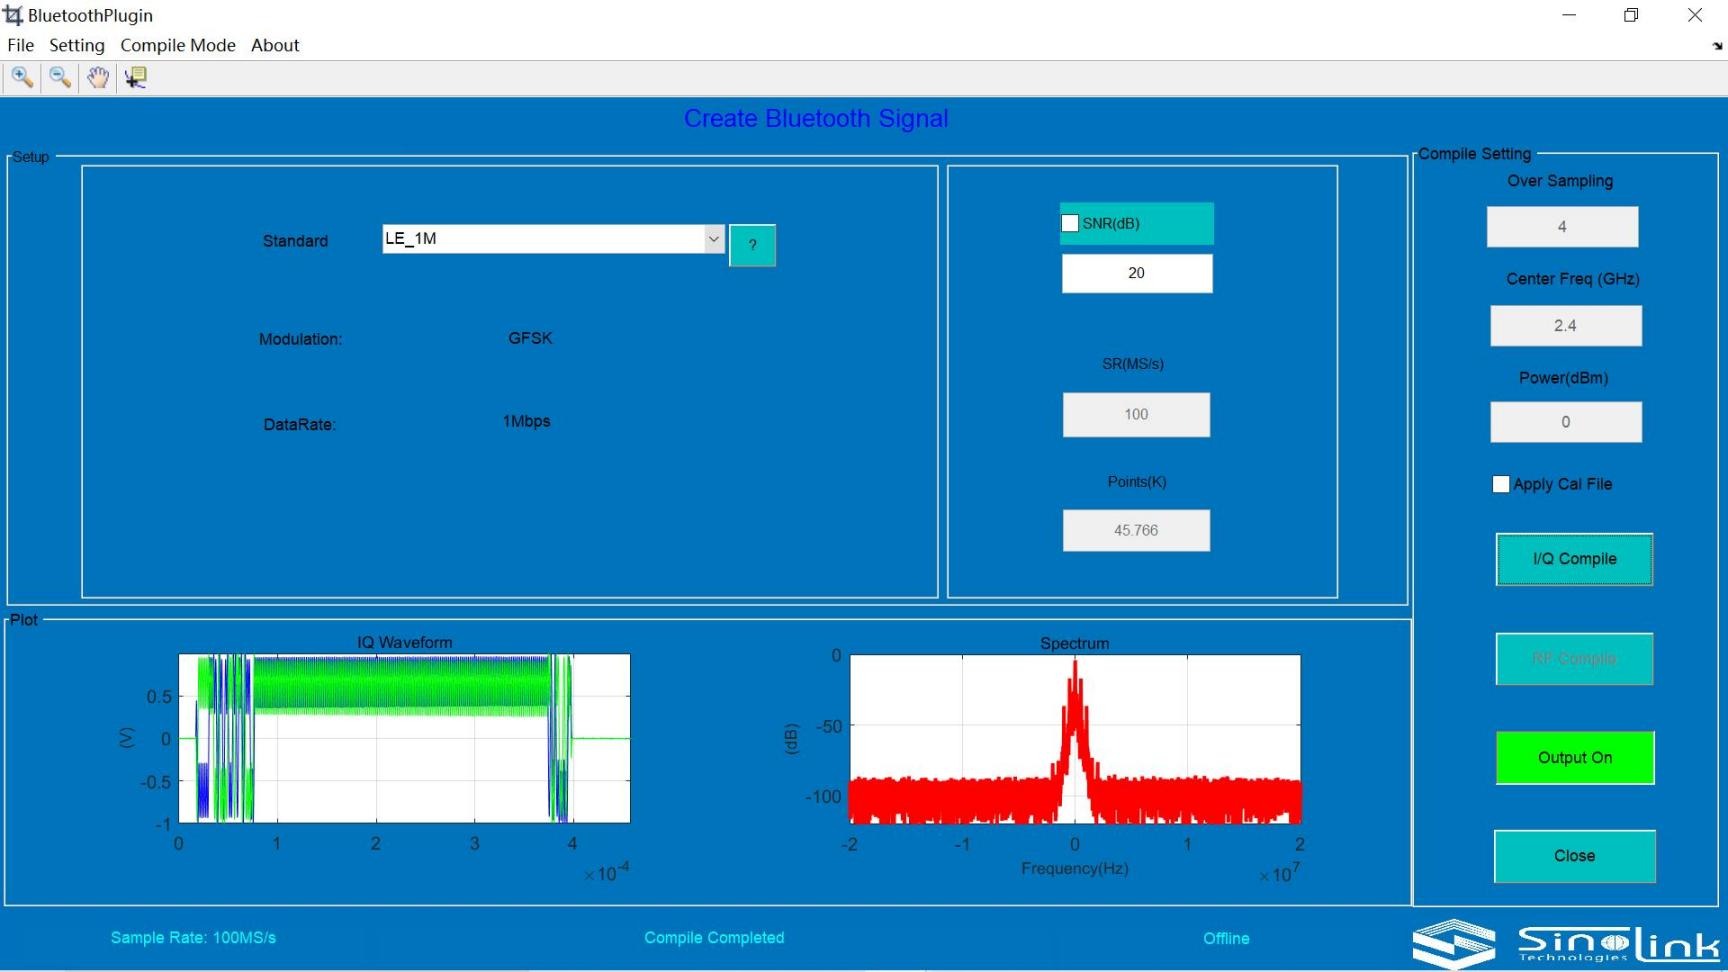Click the teal Close button
The image size is (1728, 972).
tap(1575, 856)
